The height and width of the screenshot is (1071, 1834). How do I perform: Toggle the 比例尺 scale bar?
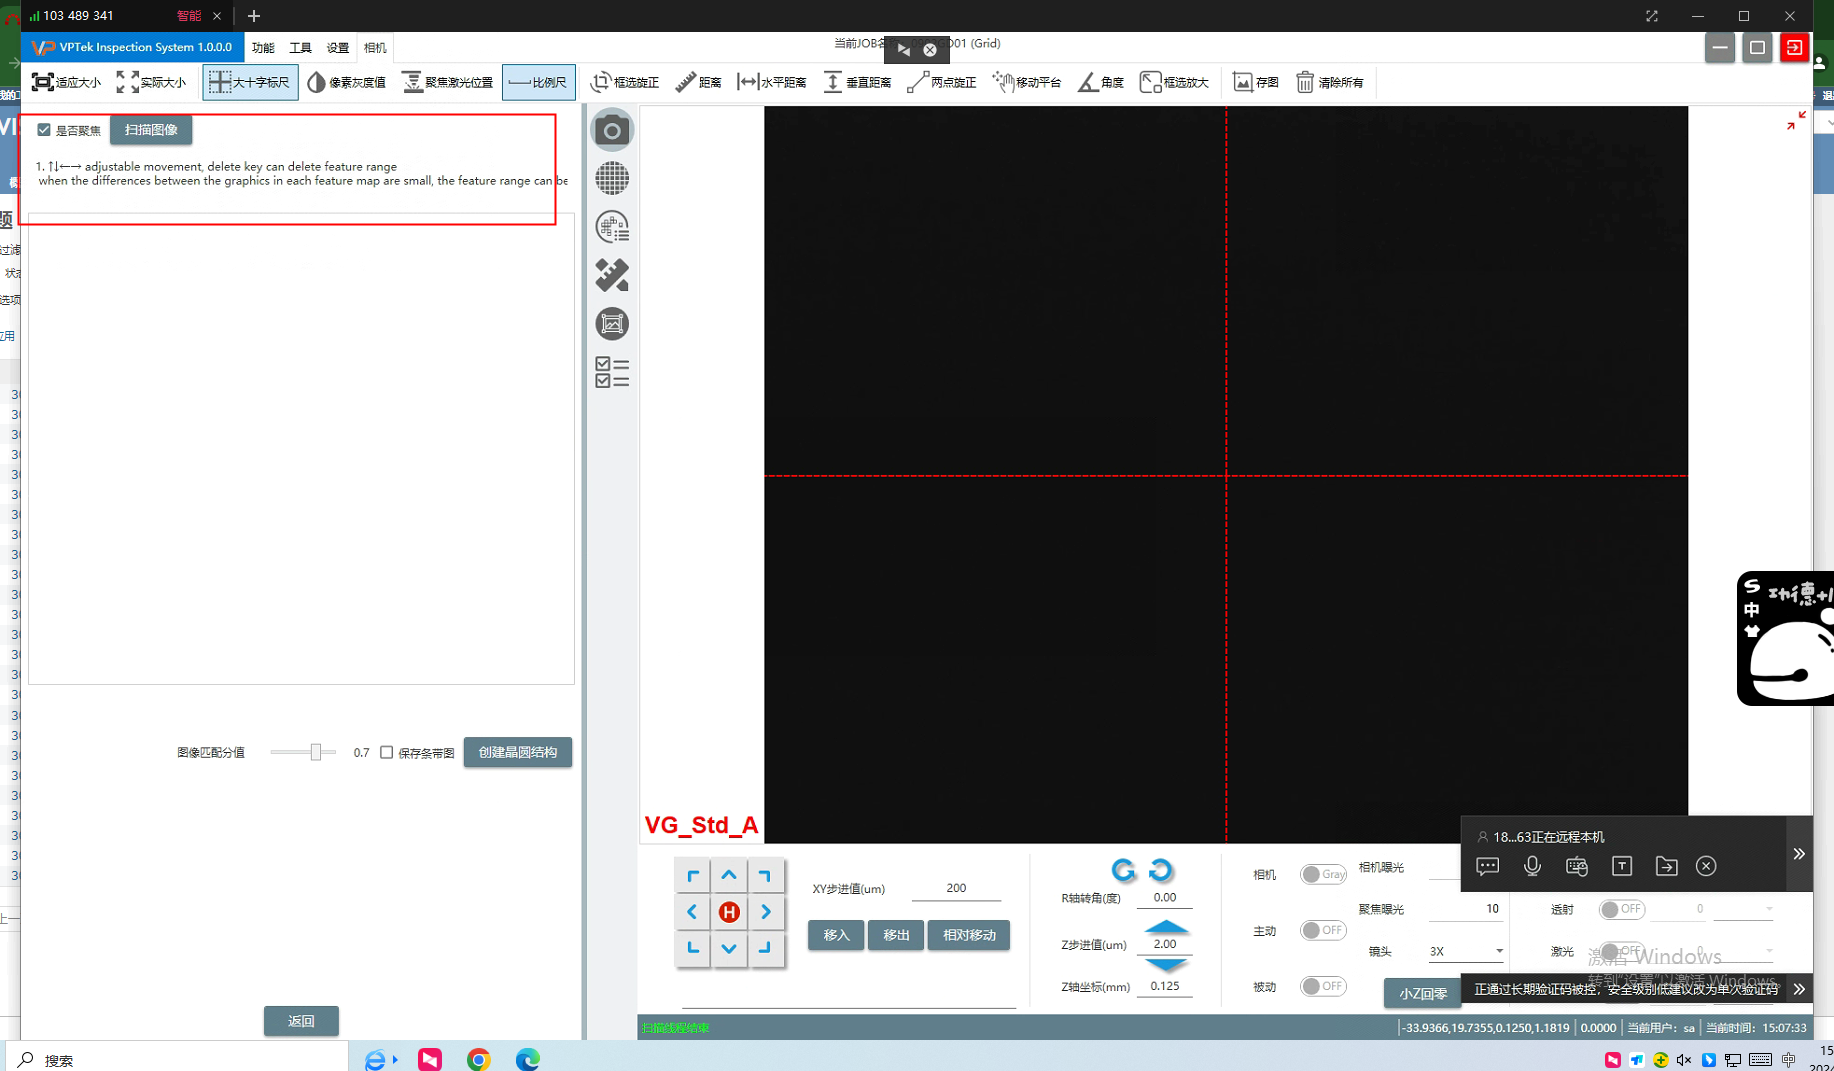(538, 82)
